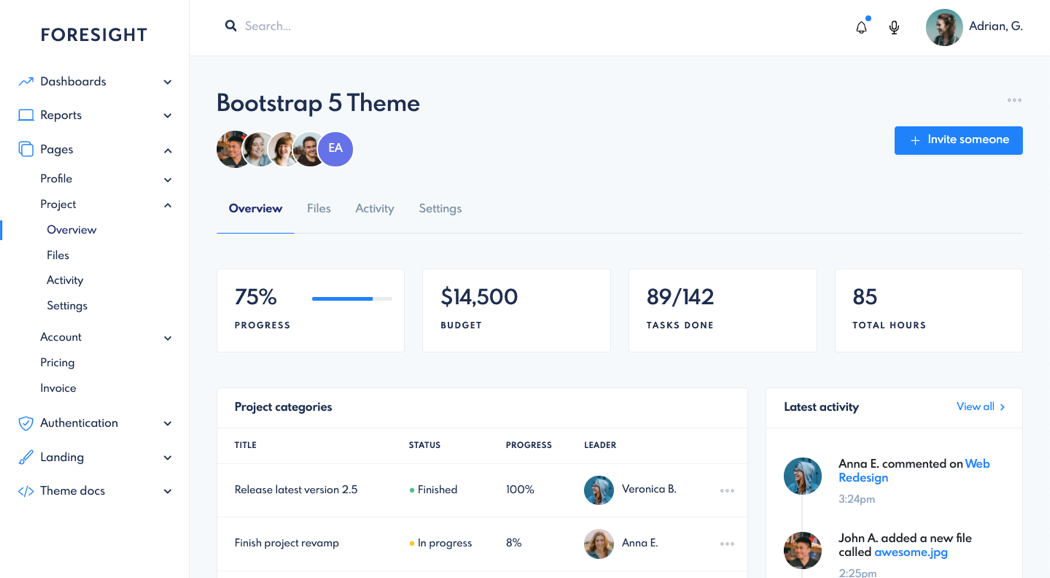Screen dimensions: 1050x578
Task: Expand the Profile submenu chevron
Action: (167, 180)
